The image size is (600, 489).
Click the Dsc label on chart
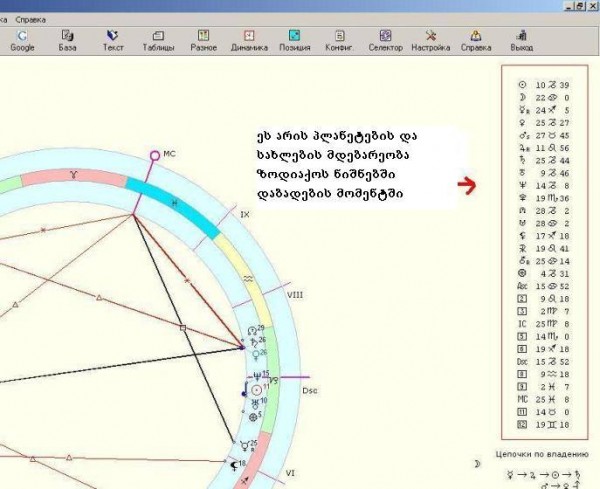pyautogui.click(x=309, y=390)
